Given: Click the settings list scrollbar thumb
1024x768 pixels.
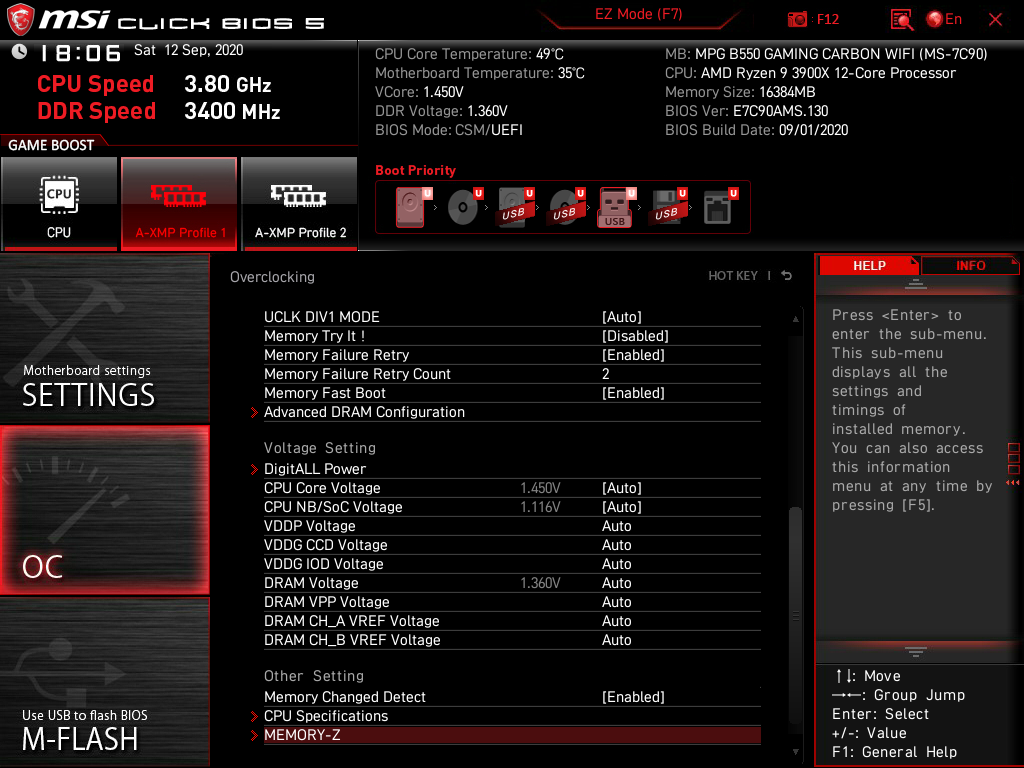Looking at the screenshot, I should (795, 614).
